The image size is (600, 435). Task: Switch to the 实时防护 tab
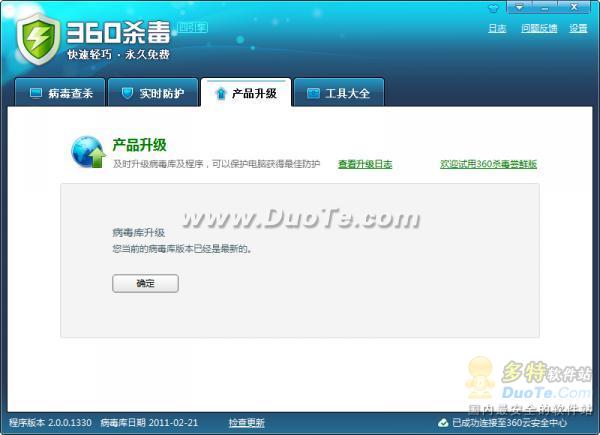point(153,93)
